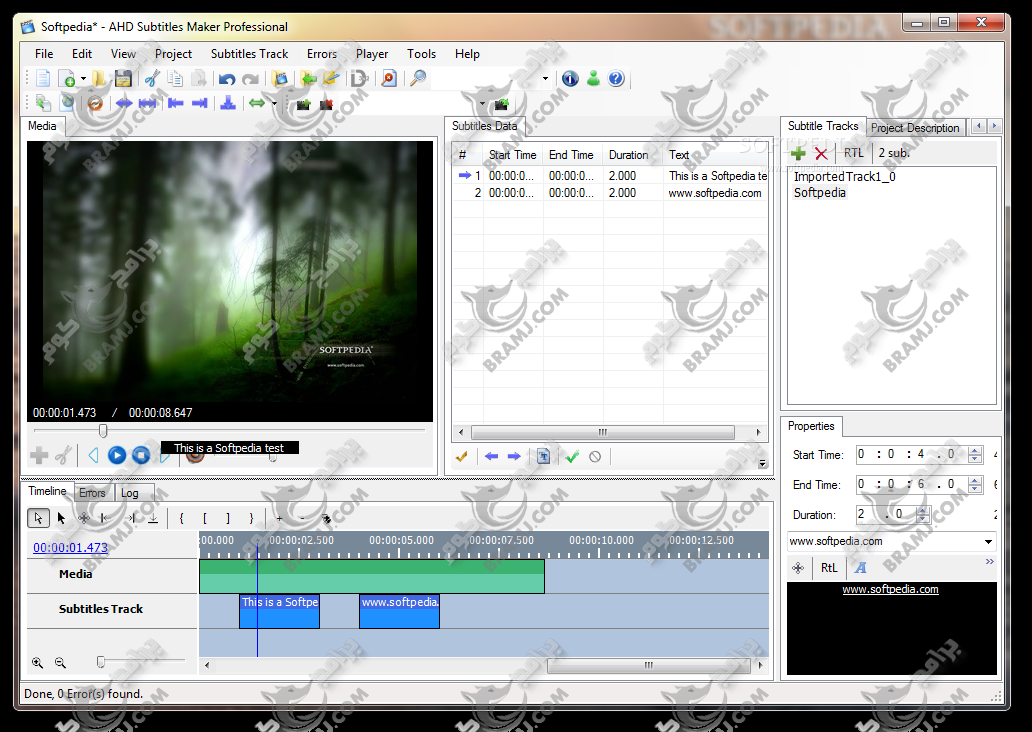
Task: Click the blue downward insert arrow icon
Action: (228, 103)
